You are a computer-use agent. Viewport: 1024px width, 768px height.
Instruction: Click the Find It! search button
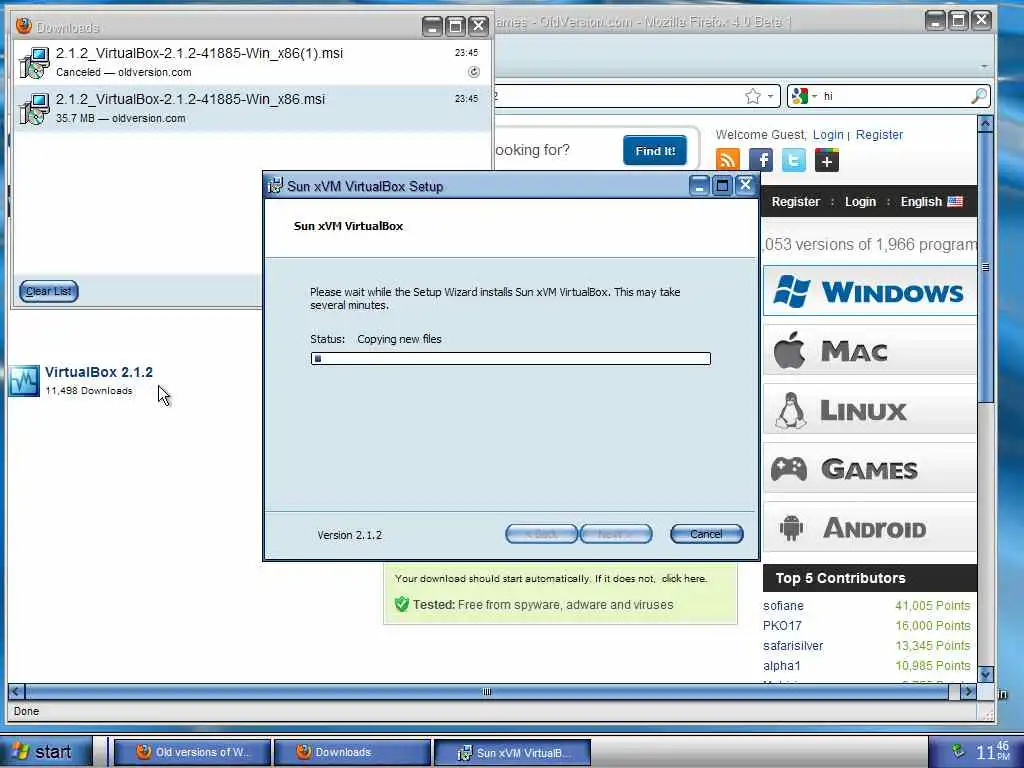tap(655, 151)
